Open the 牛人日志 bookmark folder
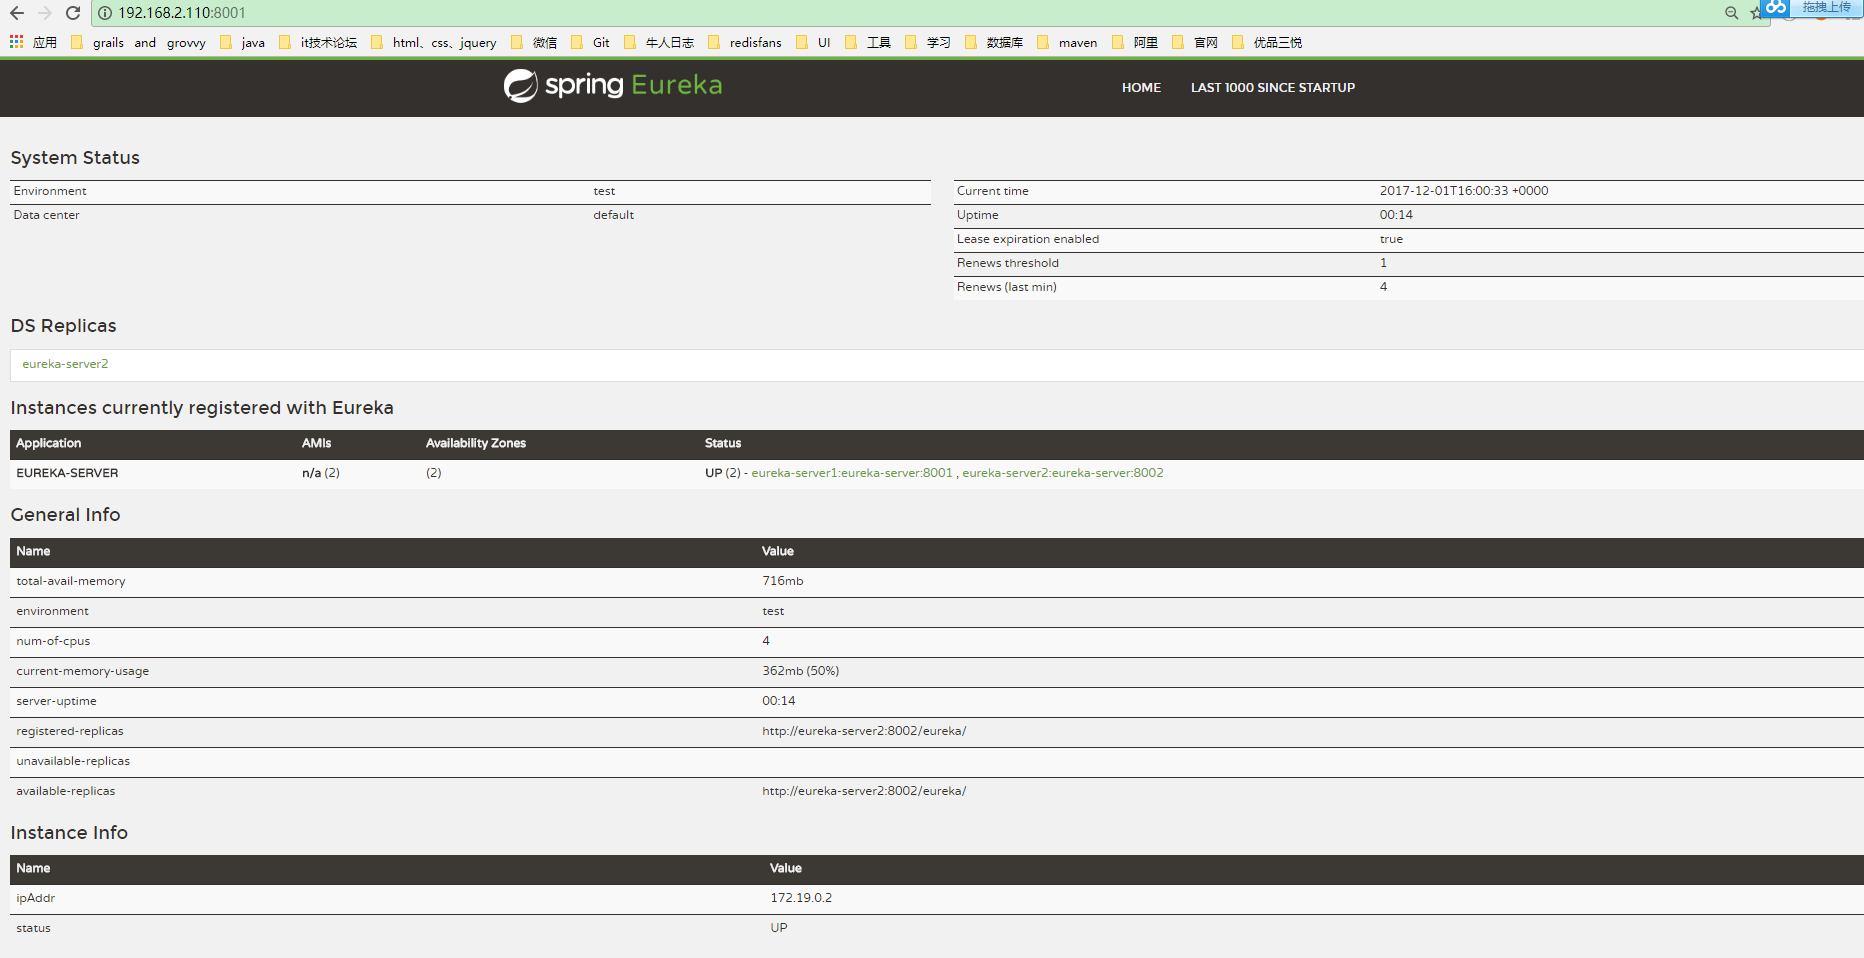The height and width of the screenshot is (958, 1864). (x=659, y=42)
